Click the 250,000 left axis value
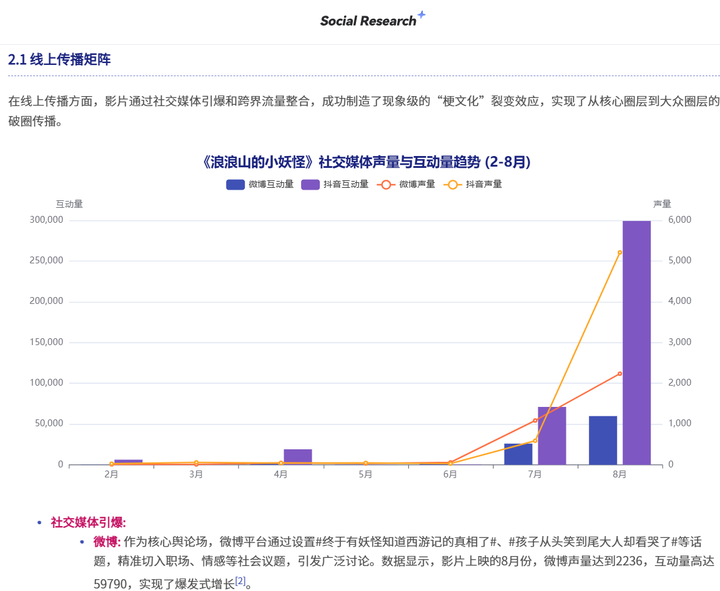720x591 pixels. pos(46,260)
